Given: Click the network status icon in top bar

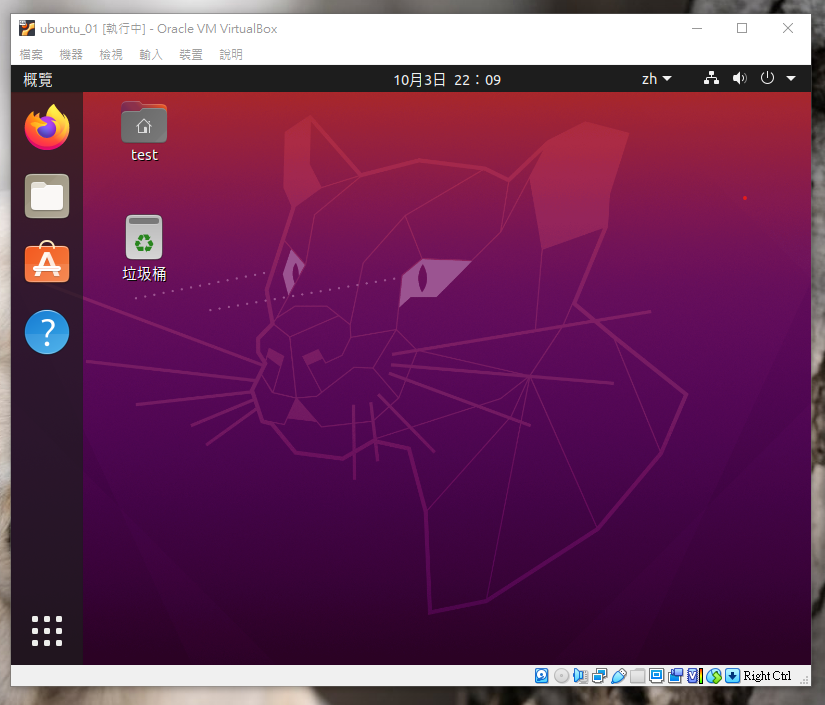Looking at the screenshot, I should (x=711, y=78).
